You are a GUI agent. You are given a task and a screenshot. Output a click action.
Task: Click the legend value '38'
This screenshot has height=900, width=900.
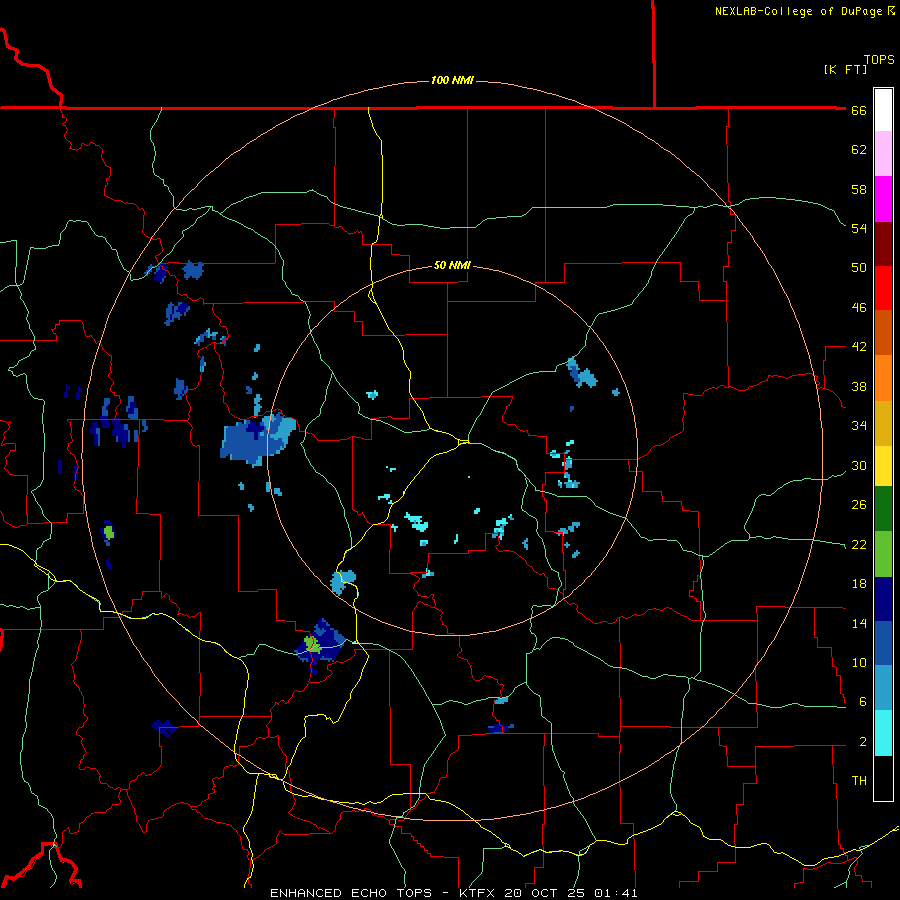(x=859, y=386)
